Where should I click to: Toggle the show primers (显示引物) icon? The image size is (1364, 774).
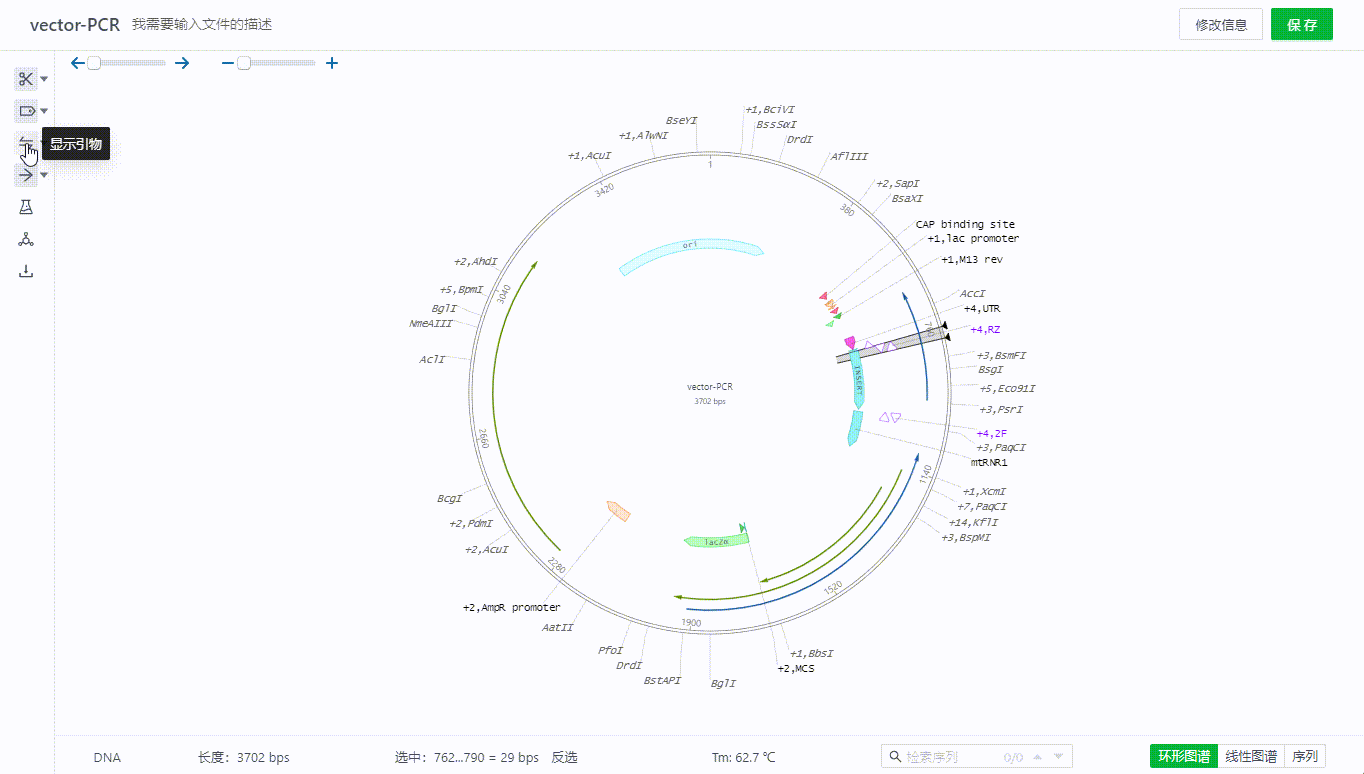pyautogui.click(x=26, y=144)
